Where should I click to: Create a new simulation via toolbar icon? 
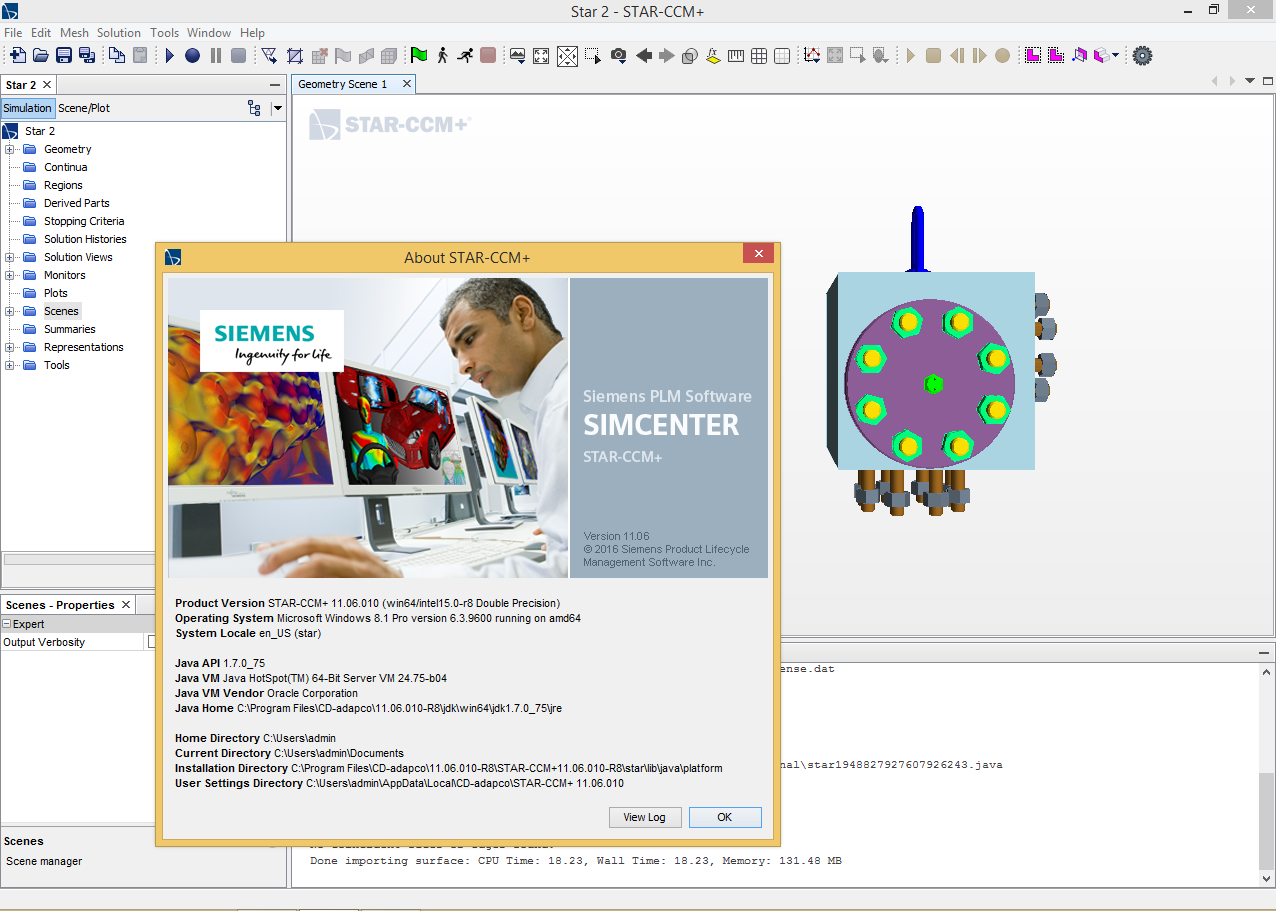point(18,56)
